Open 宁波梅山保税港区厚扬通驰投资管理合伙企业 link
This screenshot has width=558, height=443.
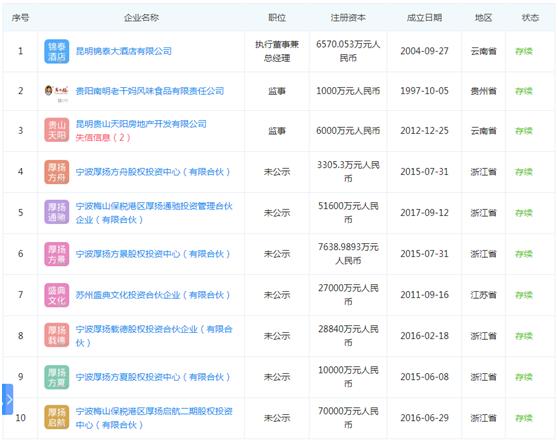pyautogui.click(x=154, y=213)
